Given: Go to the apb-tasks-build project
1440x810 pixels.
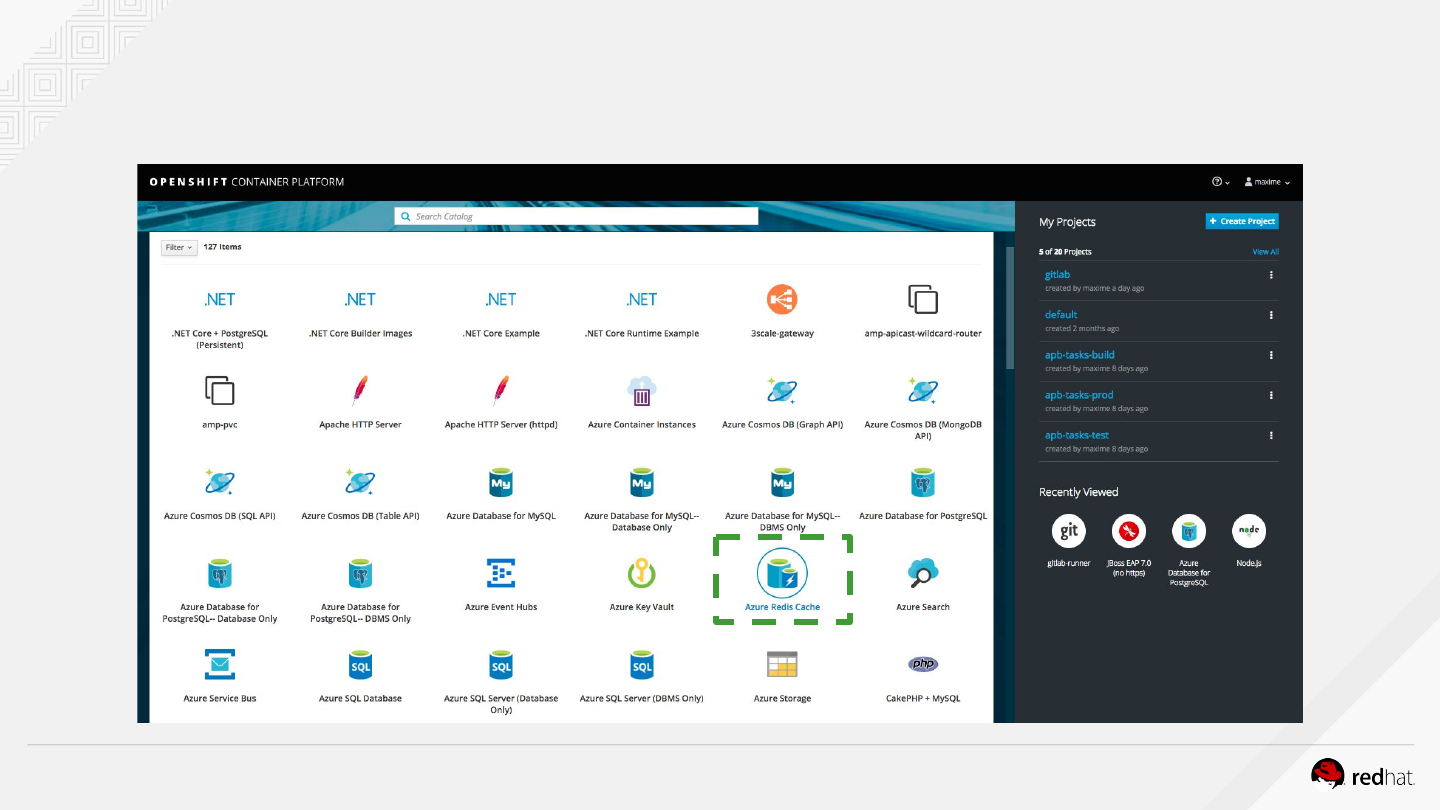Looking at the screenshot, I should coord(1079,355).
